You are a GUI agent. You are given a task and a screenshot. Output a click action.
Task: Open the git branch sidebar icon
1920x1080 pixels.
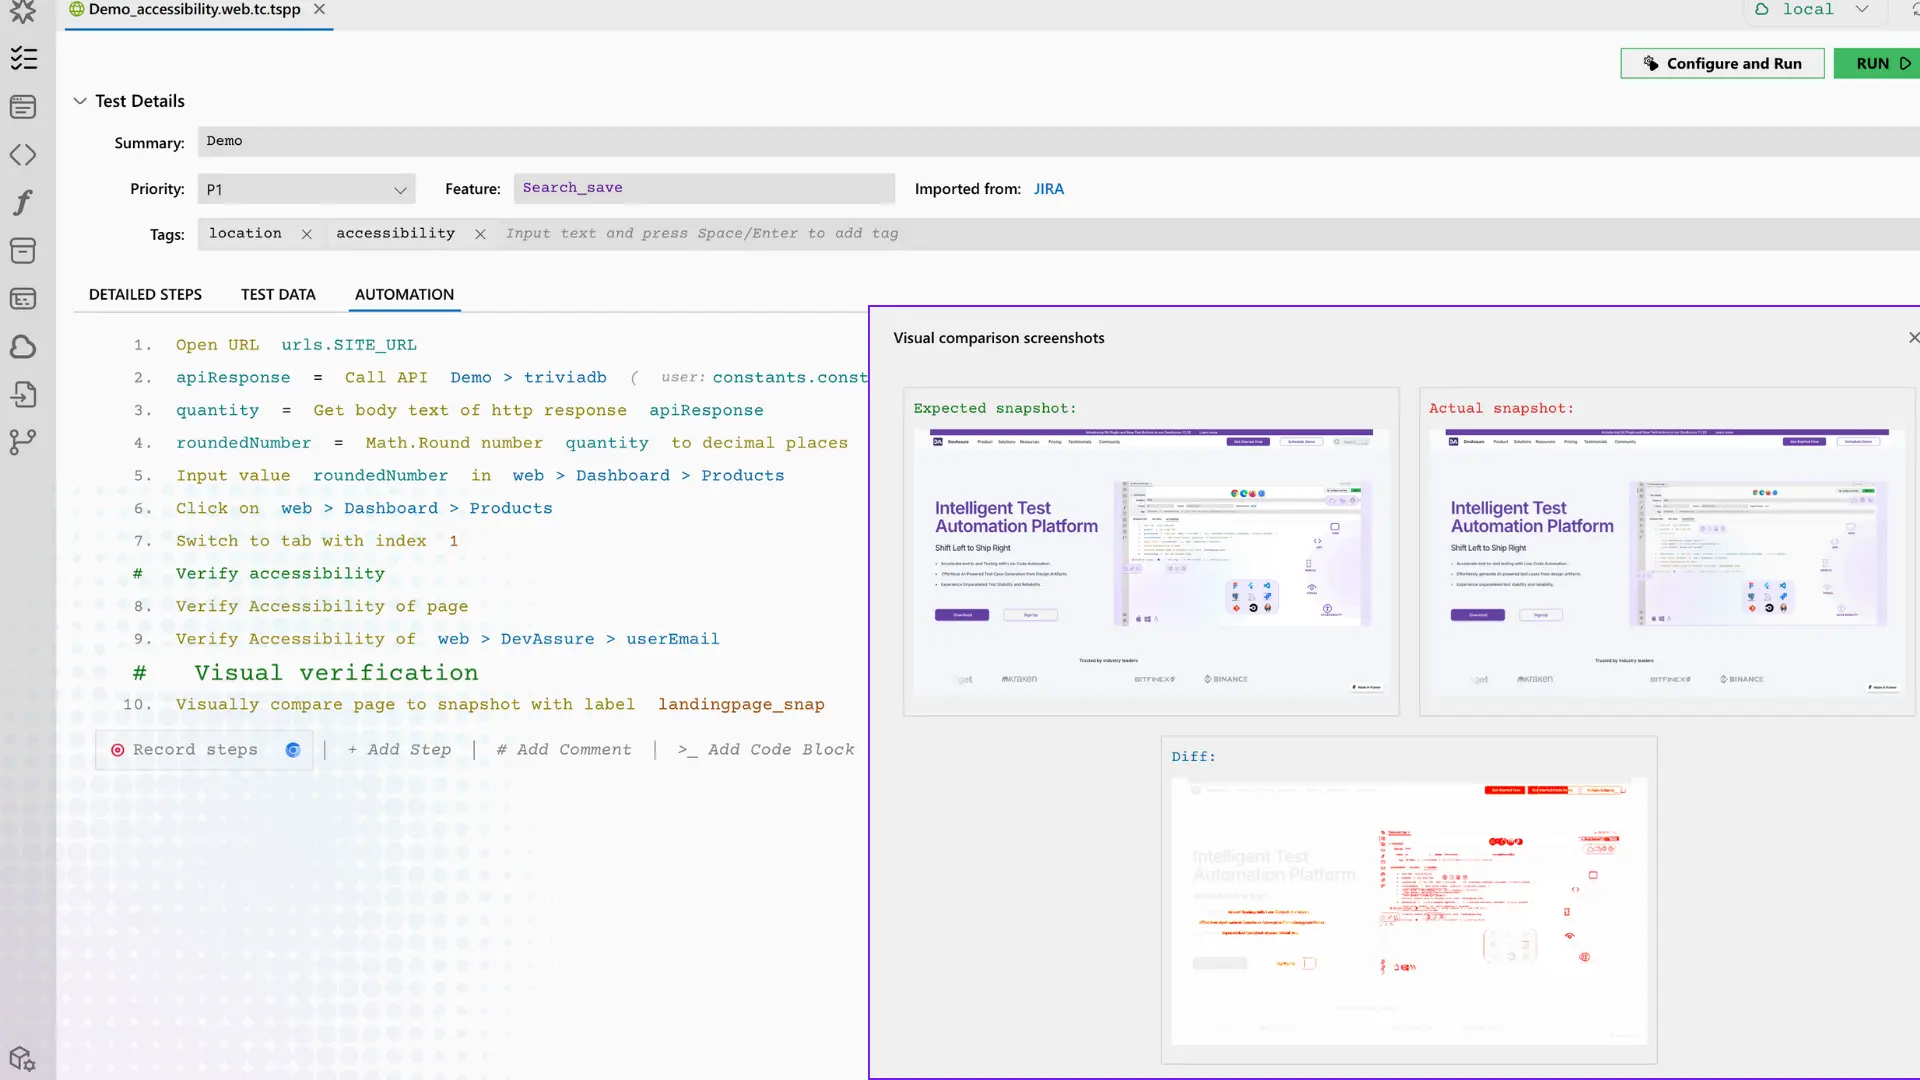tap(23, 442)
